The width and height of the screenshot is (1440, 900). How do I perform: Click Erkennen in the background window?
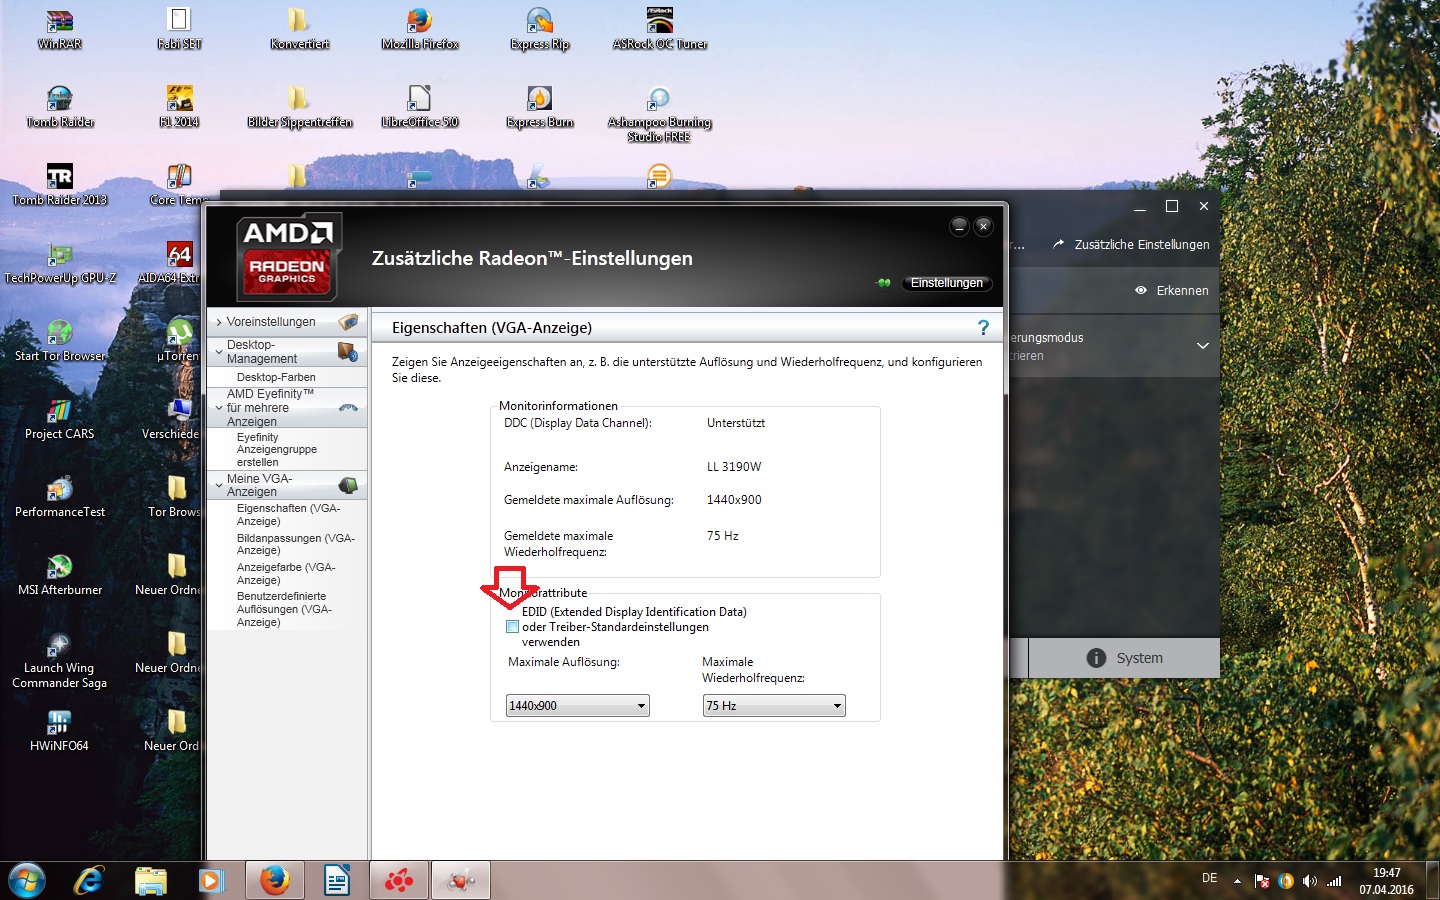coord(1172,290)
